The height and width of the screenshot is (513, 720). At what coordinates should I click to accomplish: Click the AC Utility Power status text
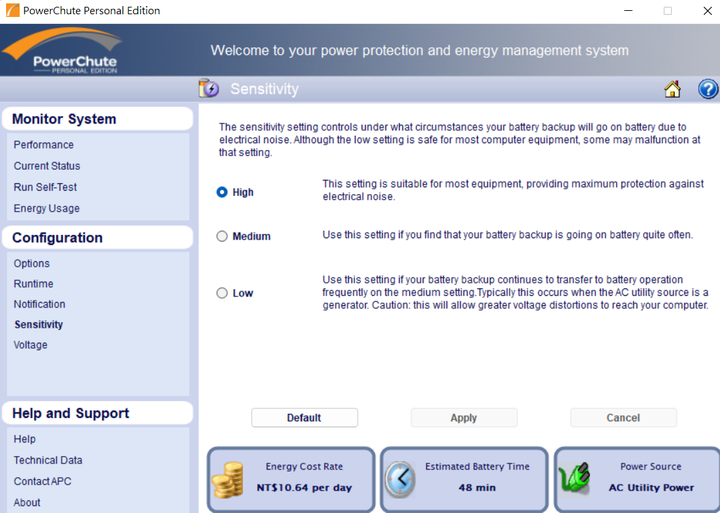[651, 487]
